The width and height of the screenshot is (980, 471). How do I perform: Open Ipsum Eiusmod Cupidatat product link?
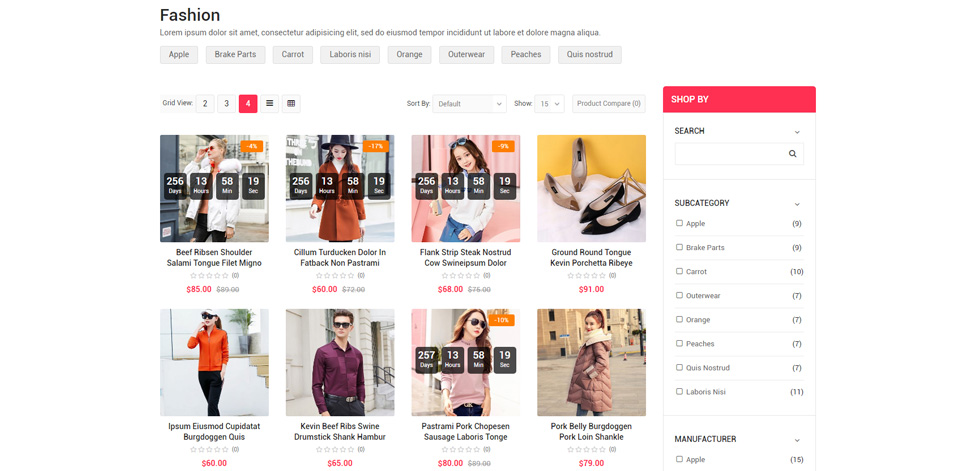214,432
